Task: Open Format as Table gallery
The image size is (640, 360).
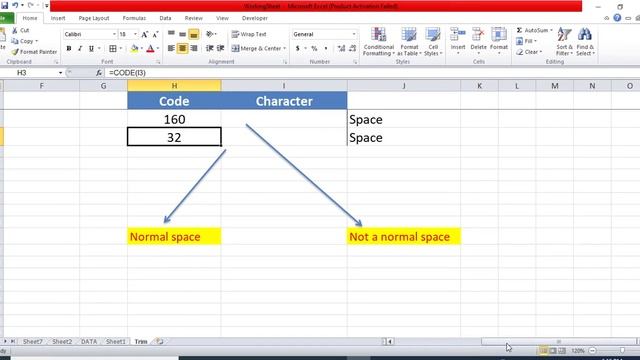Action: [x=409, y=42]
